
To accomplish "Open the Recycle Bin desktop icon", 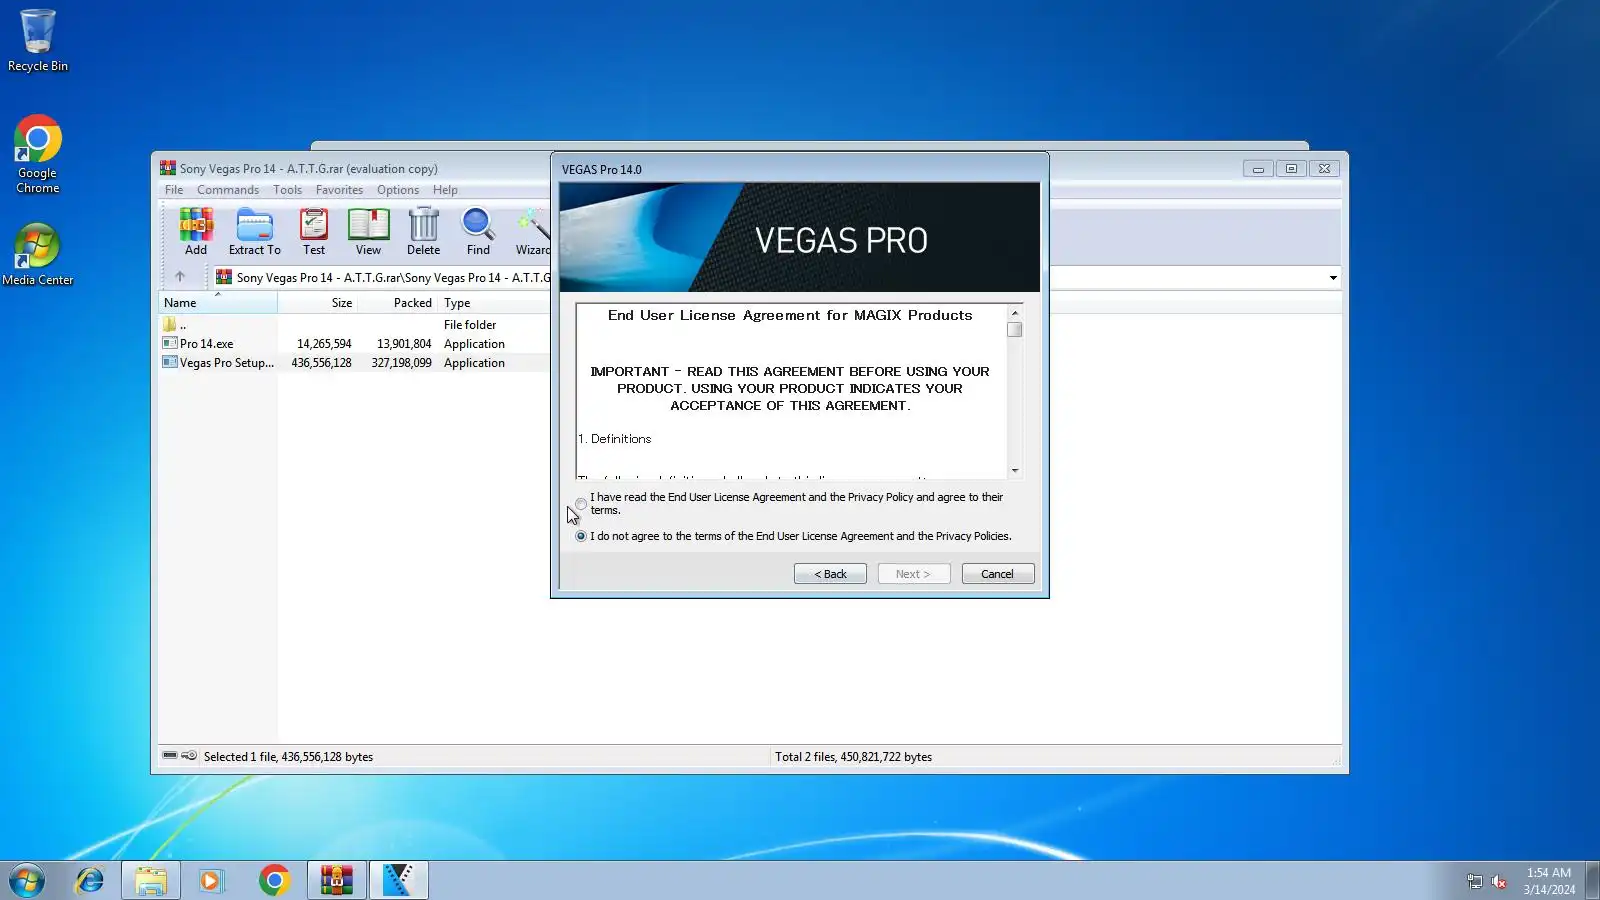I will pyautogui.click(x=38, y=40).
